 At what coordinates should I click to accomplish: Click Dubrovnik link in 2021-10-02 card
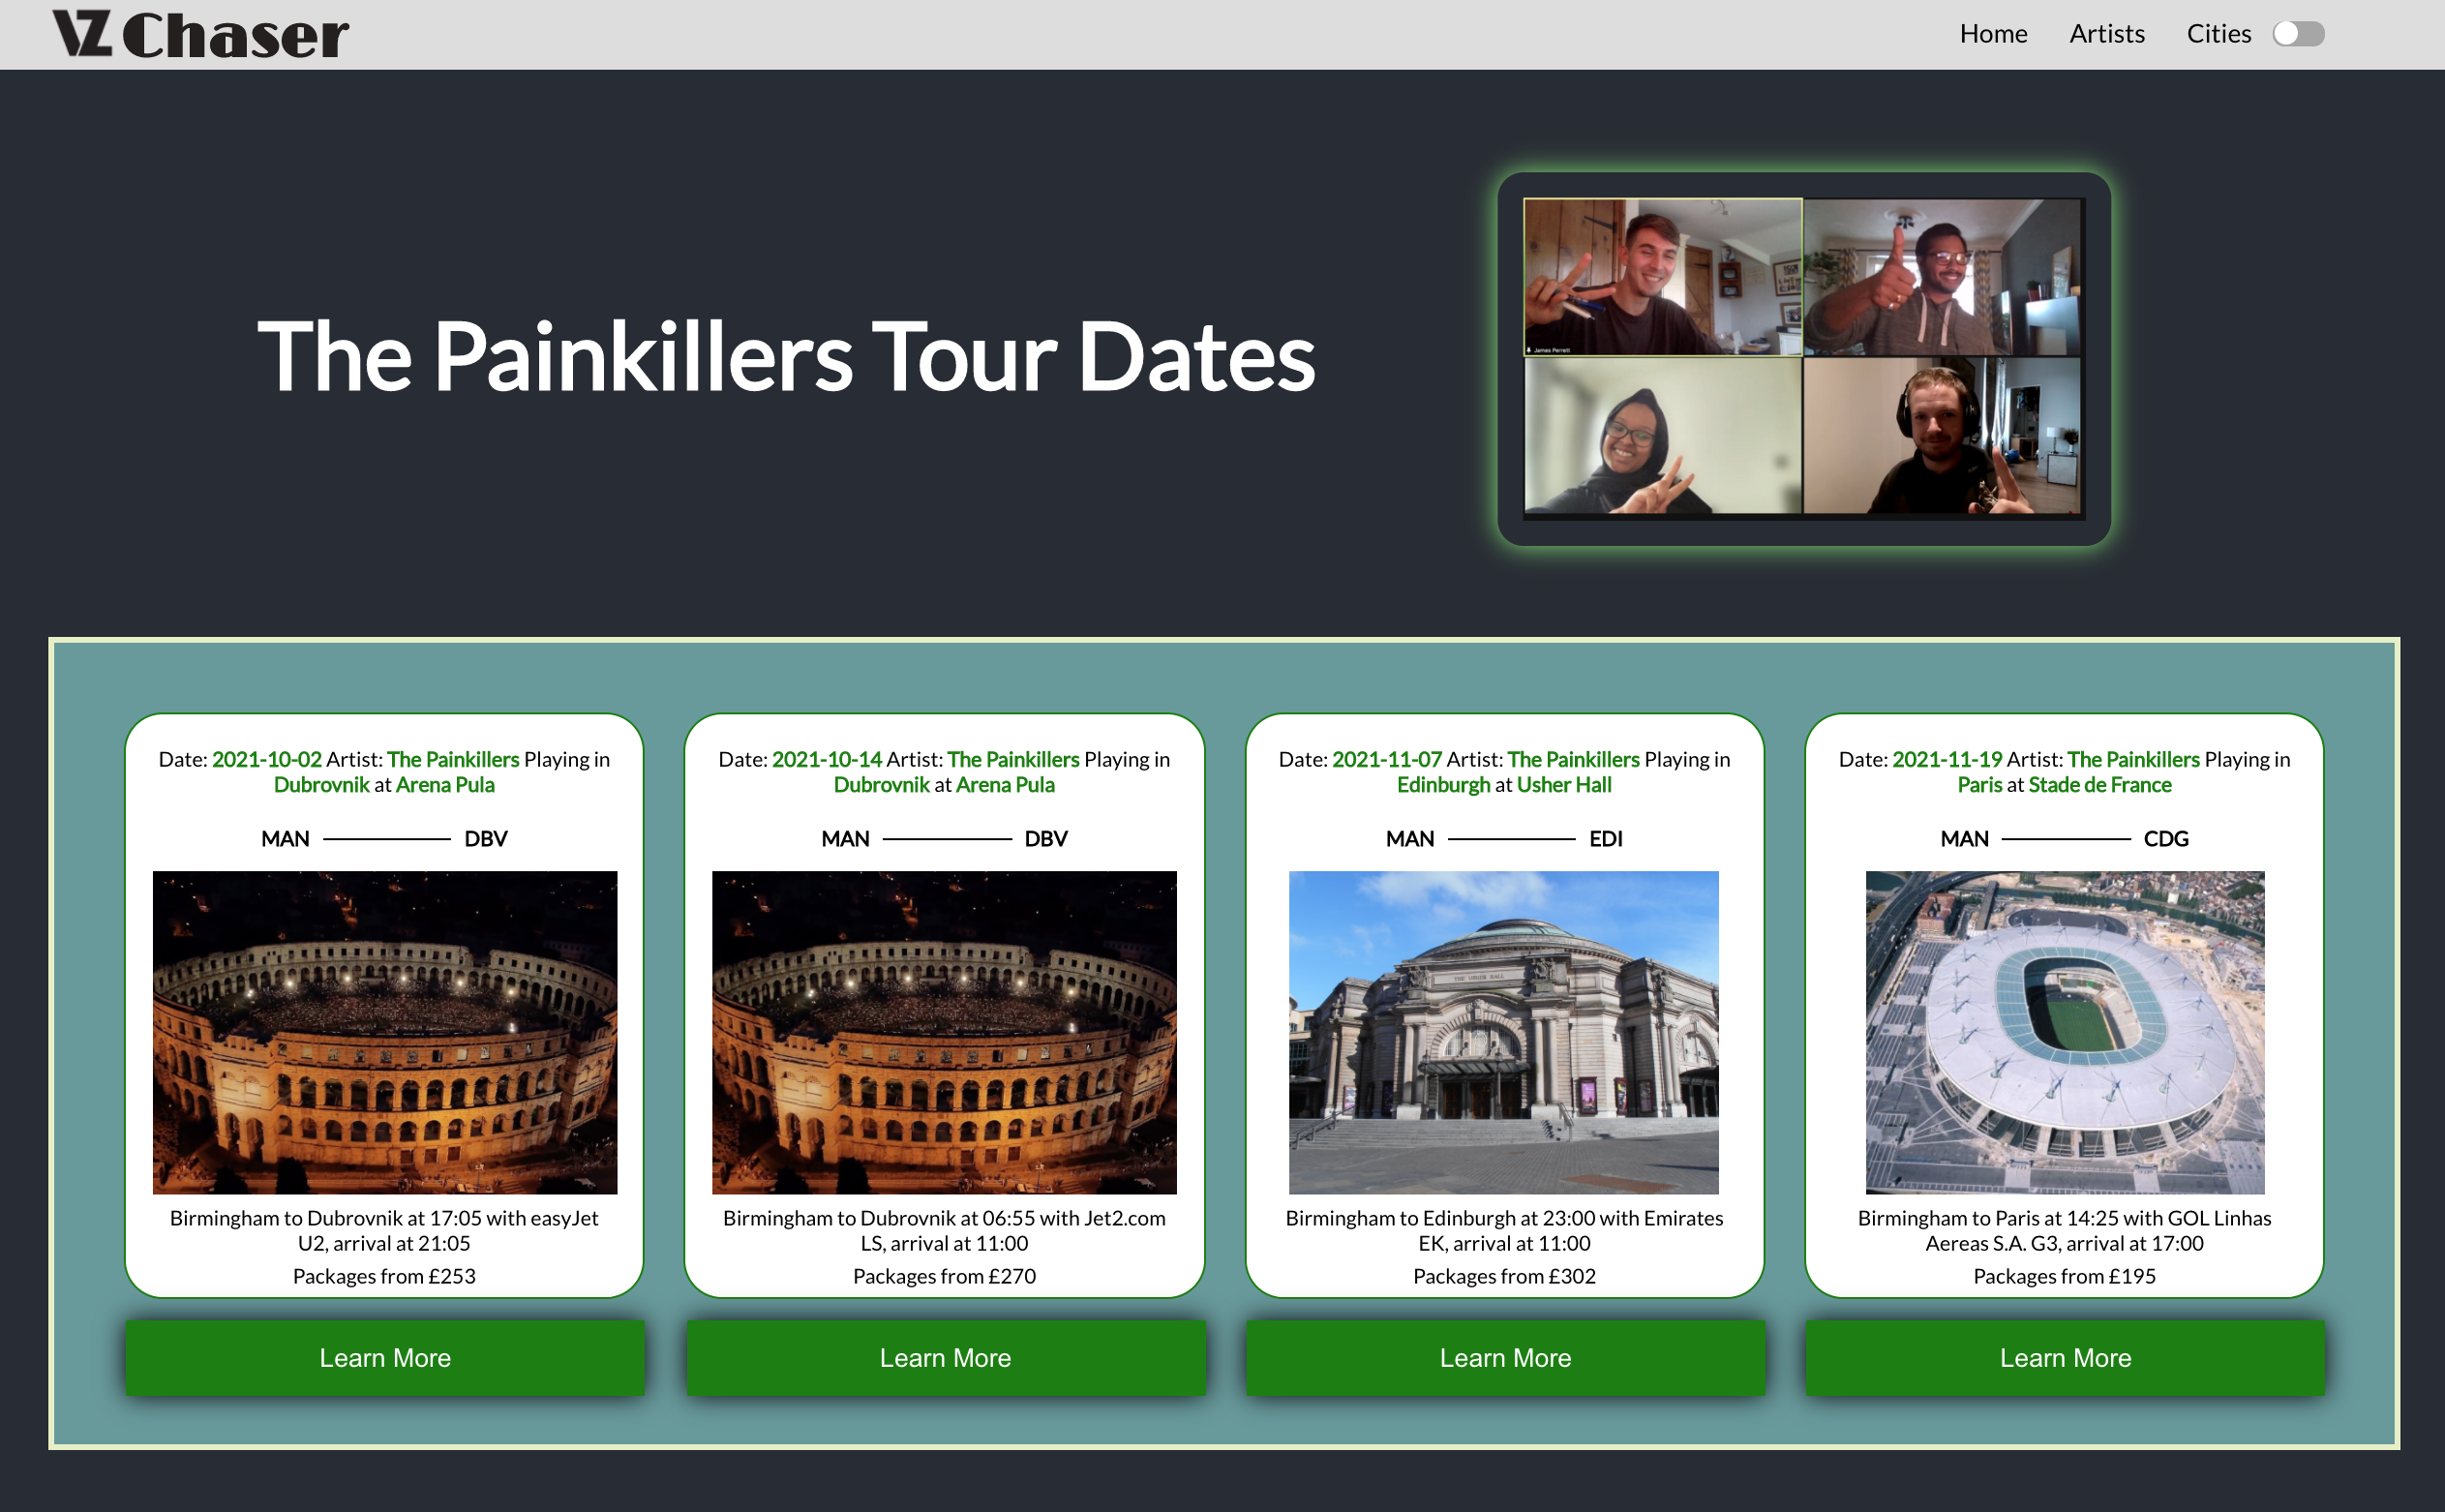coord(321,785)
